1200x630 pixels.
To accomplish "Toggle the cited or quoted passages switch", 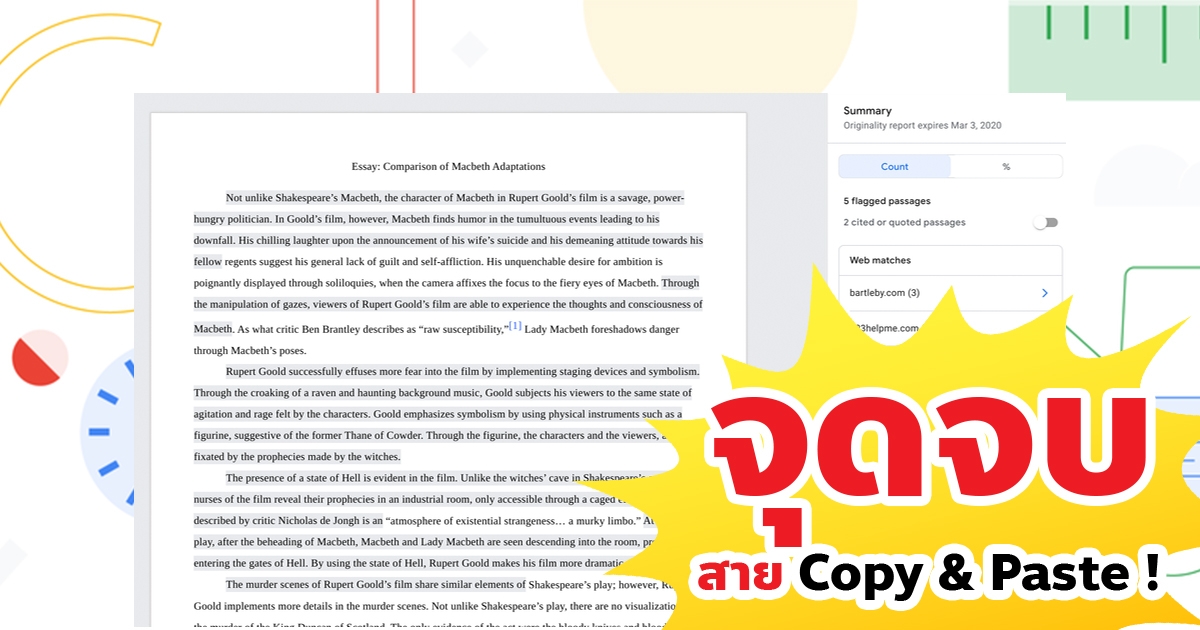I will coord(1046,223).
